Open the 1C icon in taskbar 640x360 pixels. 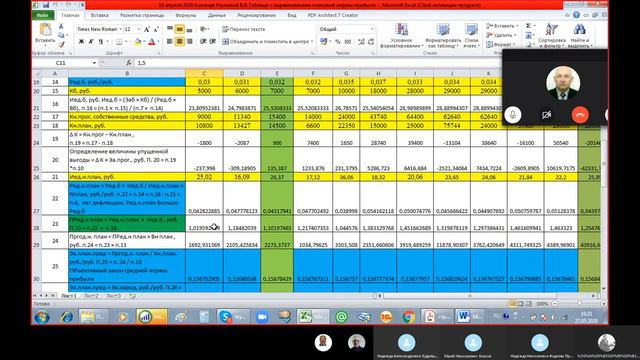386,317
